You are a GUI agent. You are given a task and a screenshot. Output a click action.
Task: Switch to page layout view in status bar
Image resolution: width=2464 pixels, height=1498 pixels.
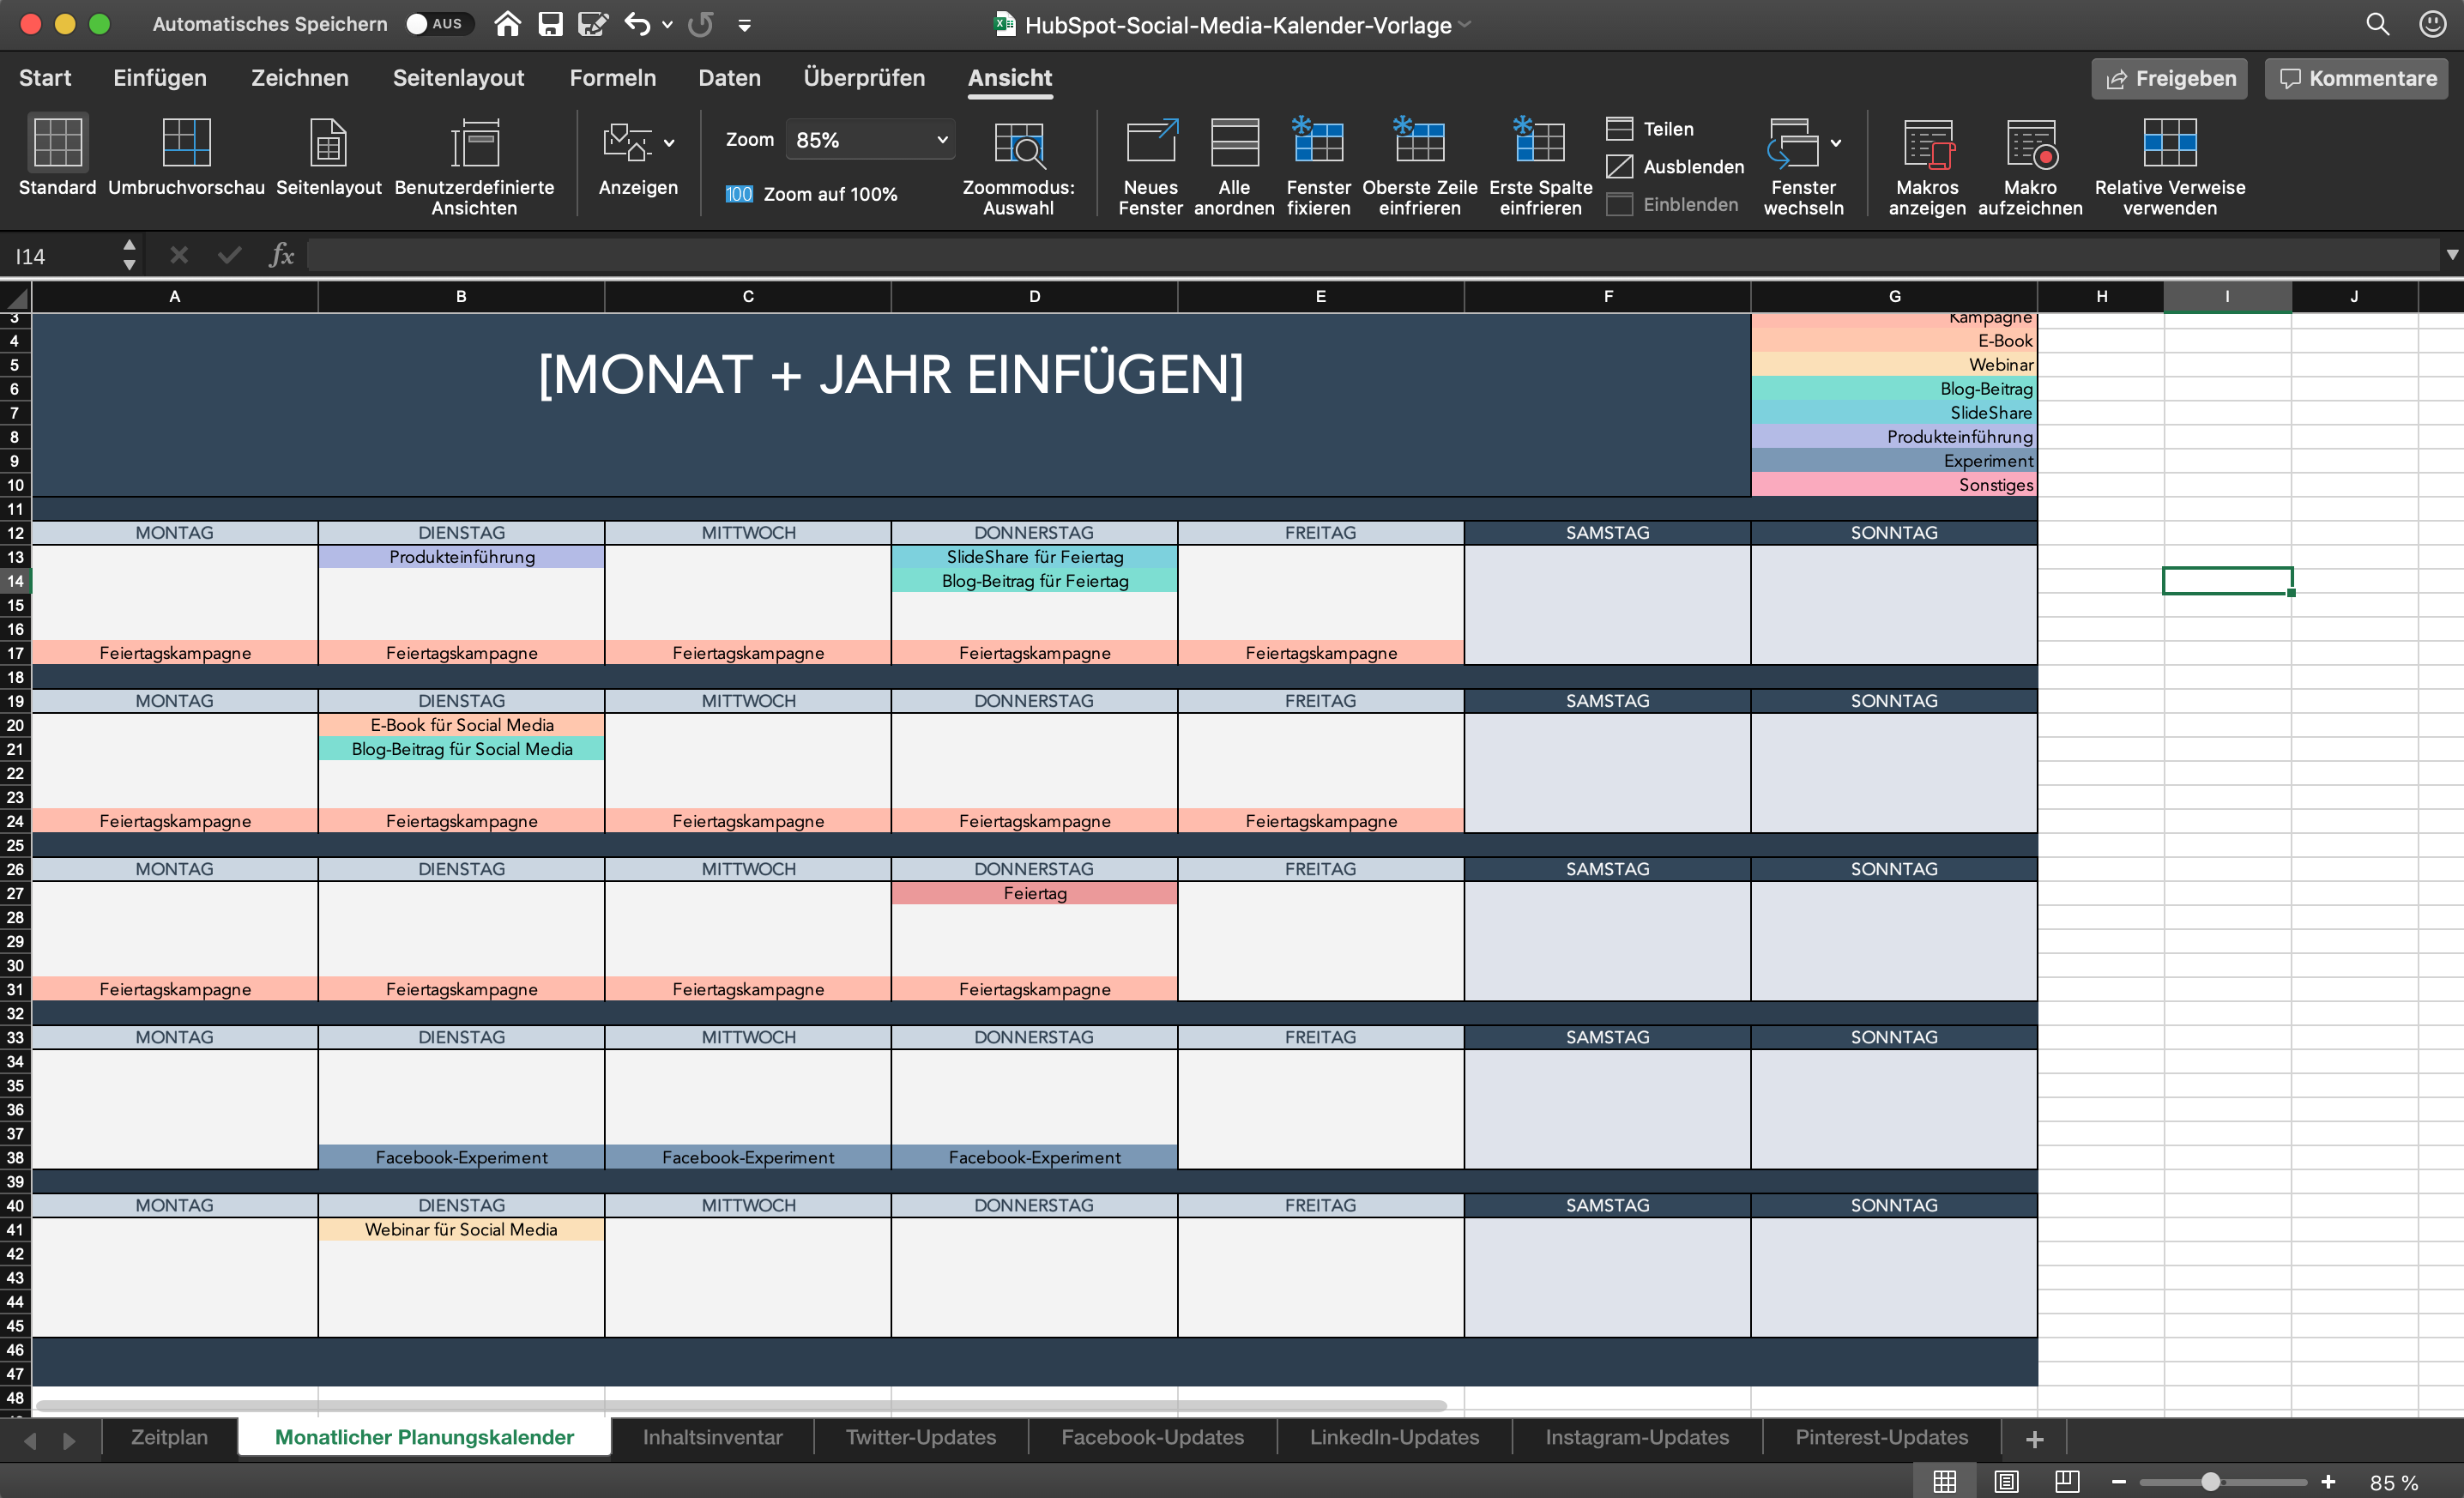pos(2006,1481)
